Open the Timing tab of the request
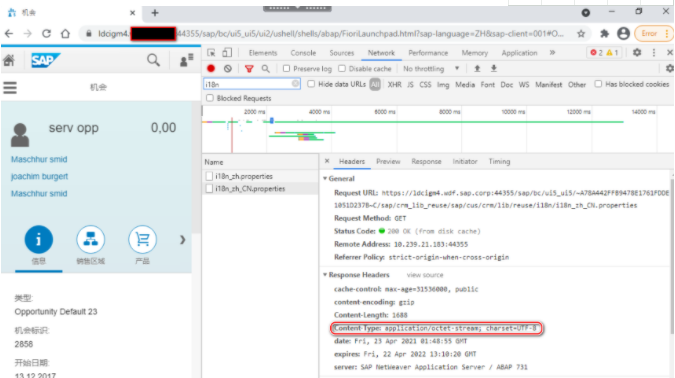The height and width of the screenshot is (378, 675). 499,161
